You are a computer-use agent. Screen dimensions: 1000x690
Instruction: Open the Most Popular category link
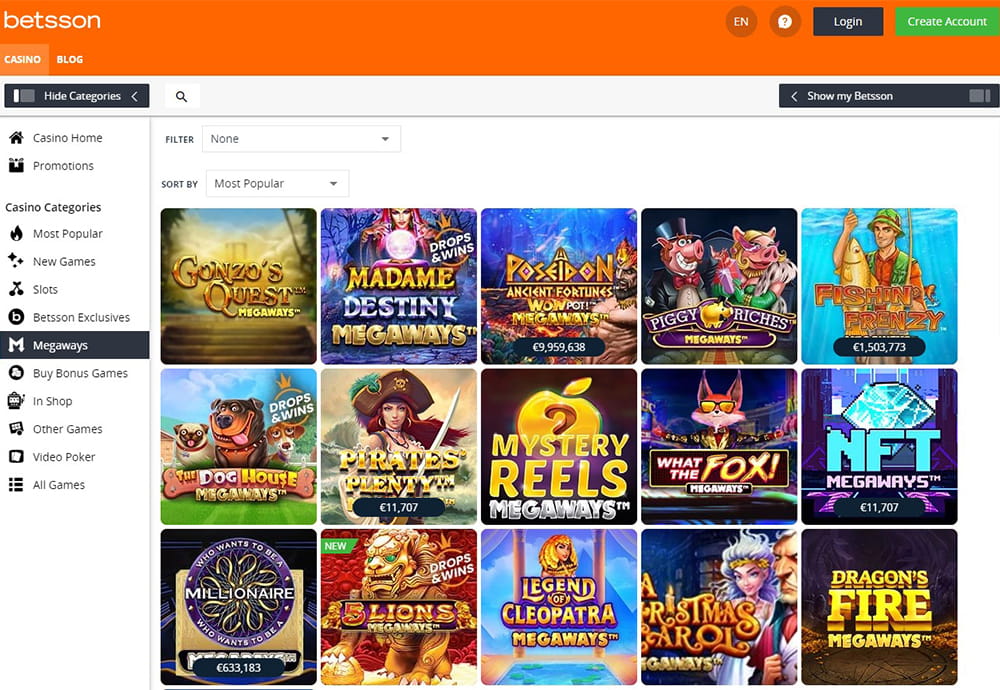tap(68, 233)
